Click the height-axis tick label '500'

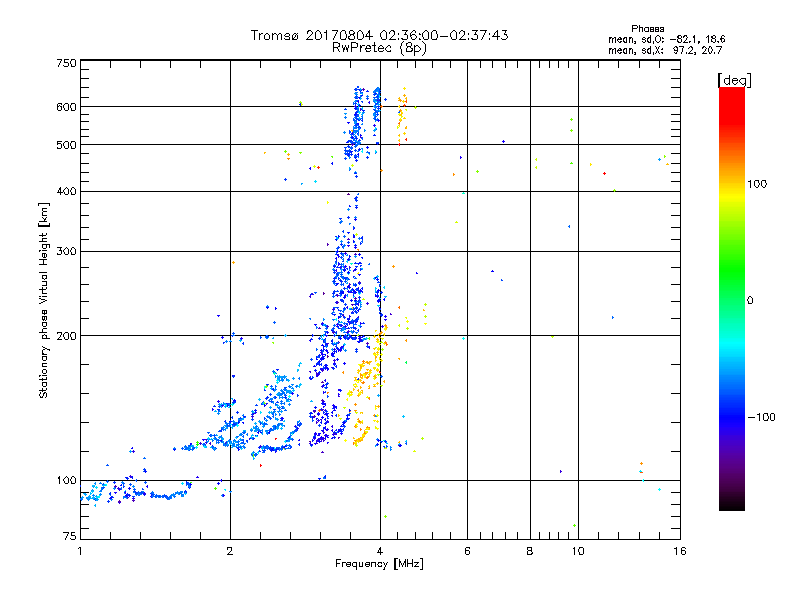click(x=66, y=145)
